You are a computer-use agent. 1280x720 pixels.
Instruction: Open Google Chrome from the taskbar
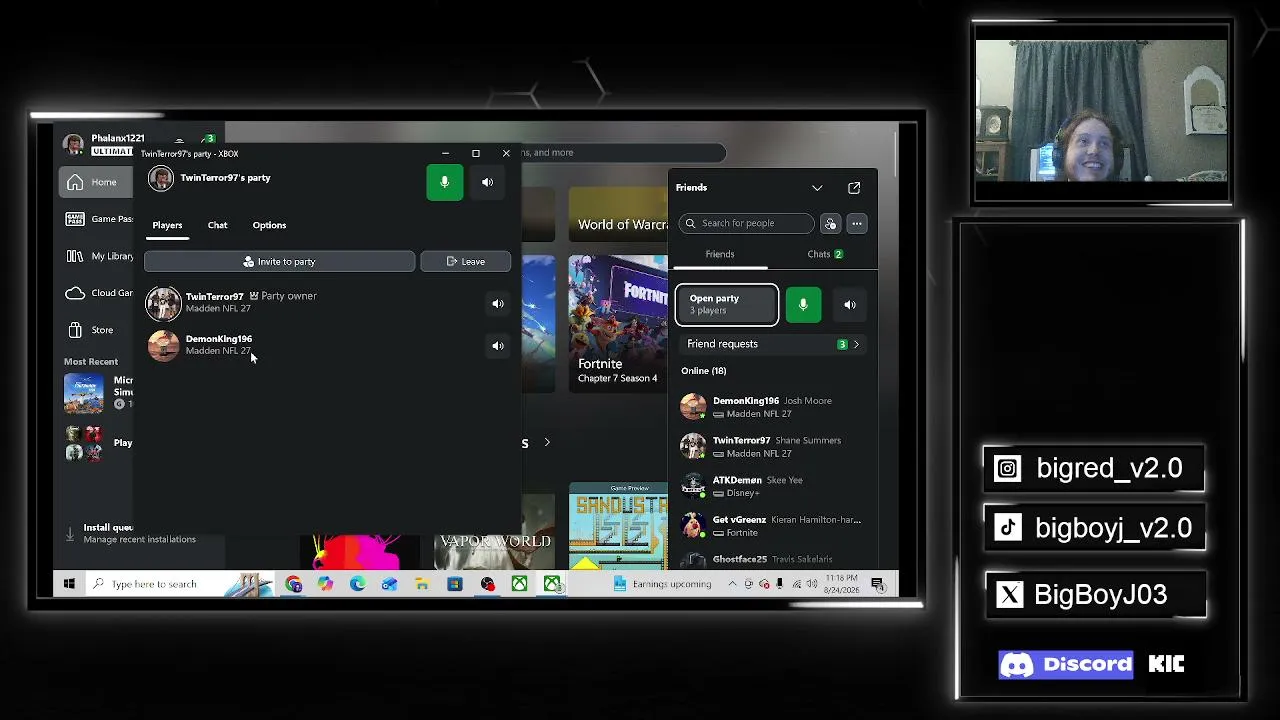click(x=293, y=584)
